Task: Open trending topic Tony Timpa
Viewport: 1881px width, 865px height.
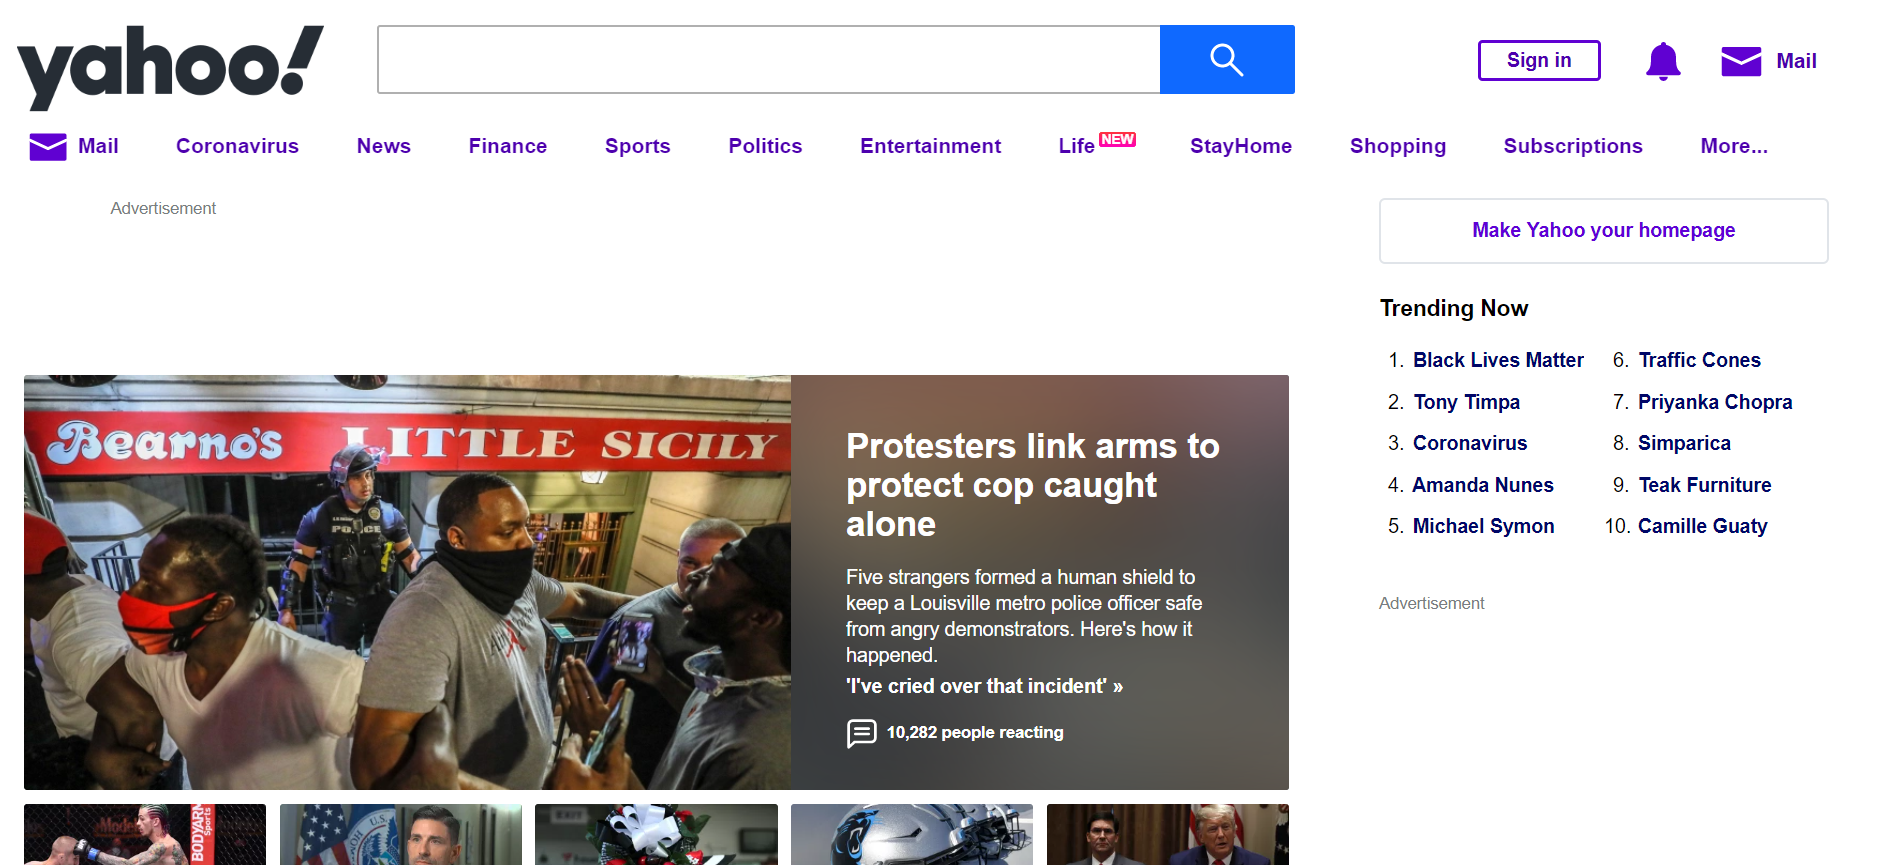Action: 1466,402
